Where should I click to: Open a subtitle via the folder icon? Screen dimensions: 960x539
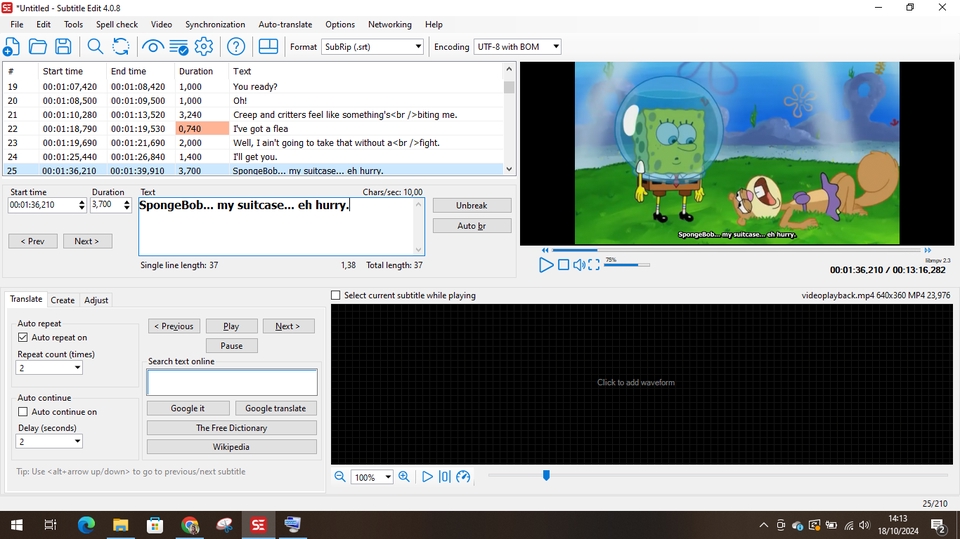coord(37,47)
